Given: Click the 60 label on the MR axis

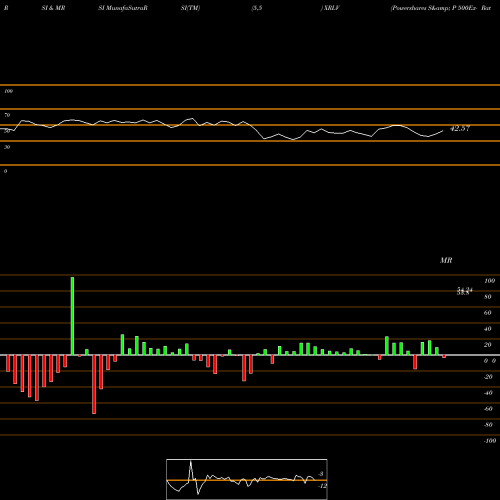Looking at the screenshot, I should [488, 313].
